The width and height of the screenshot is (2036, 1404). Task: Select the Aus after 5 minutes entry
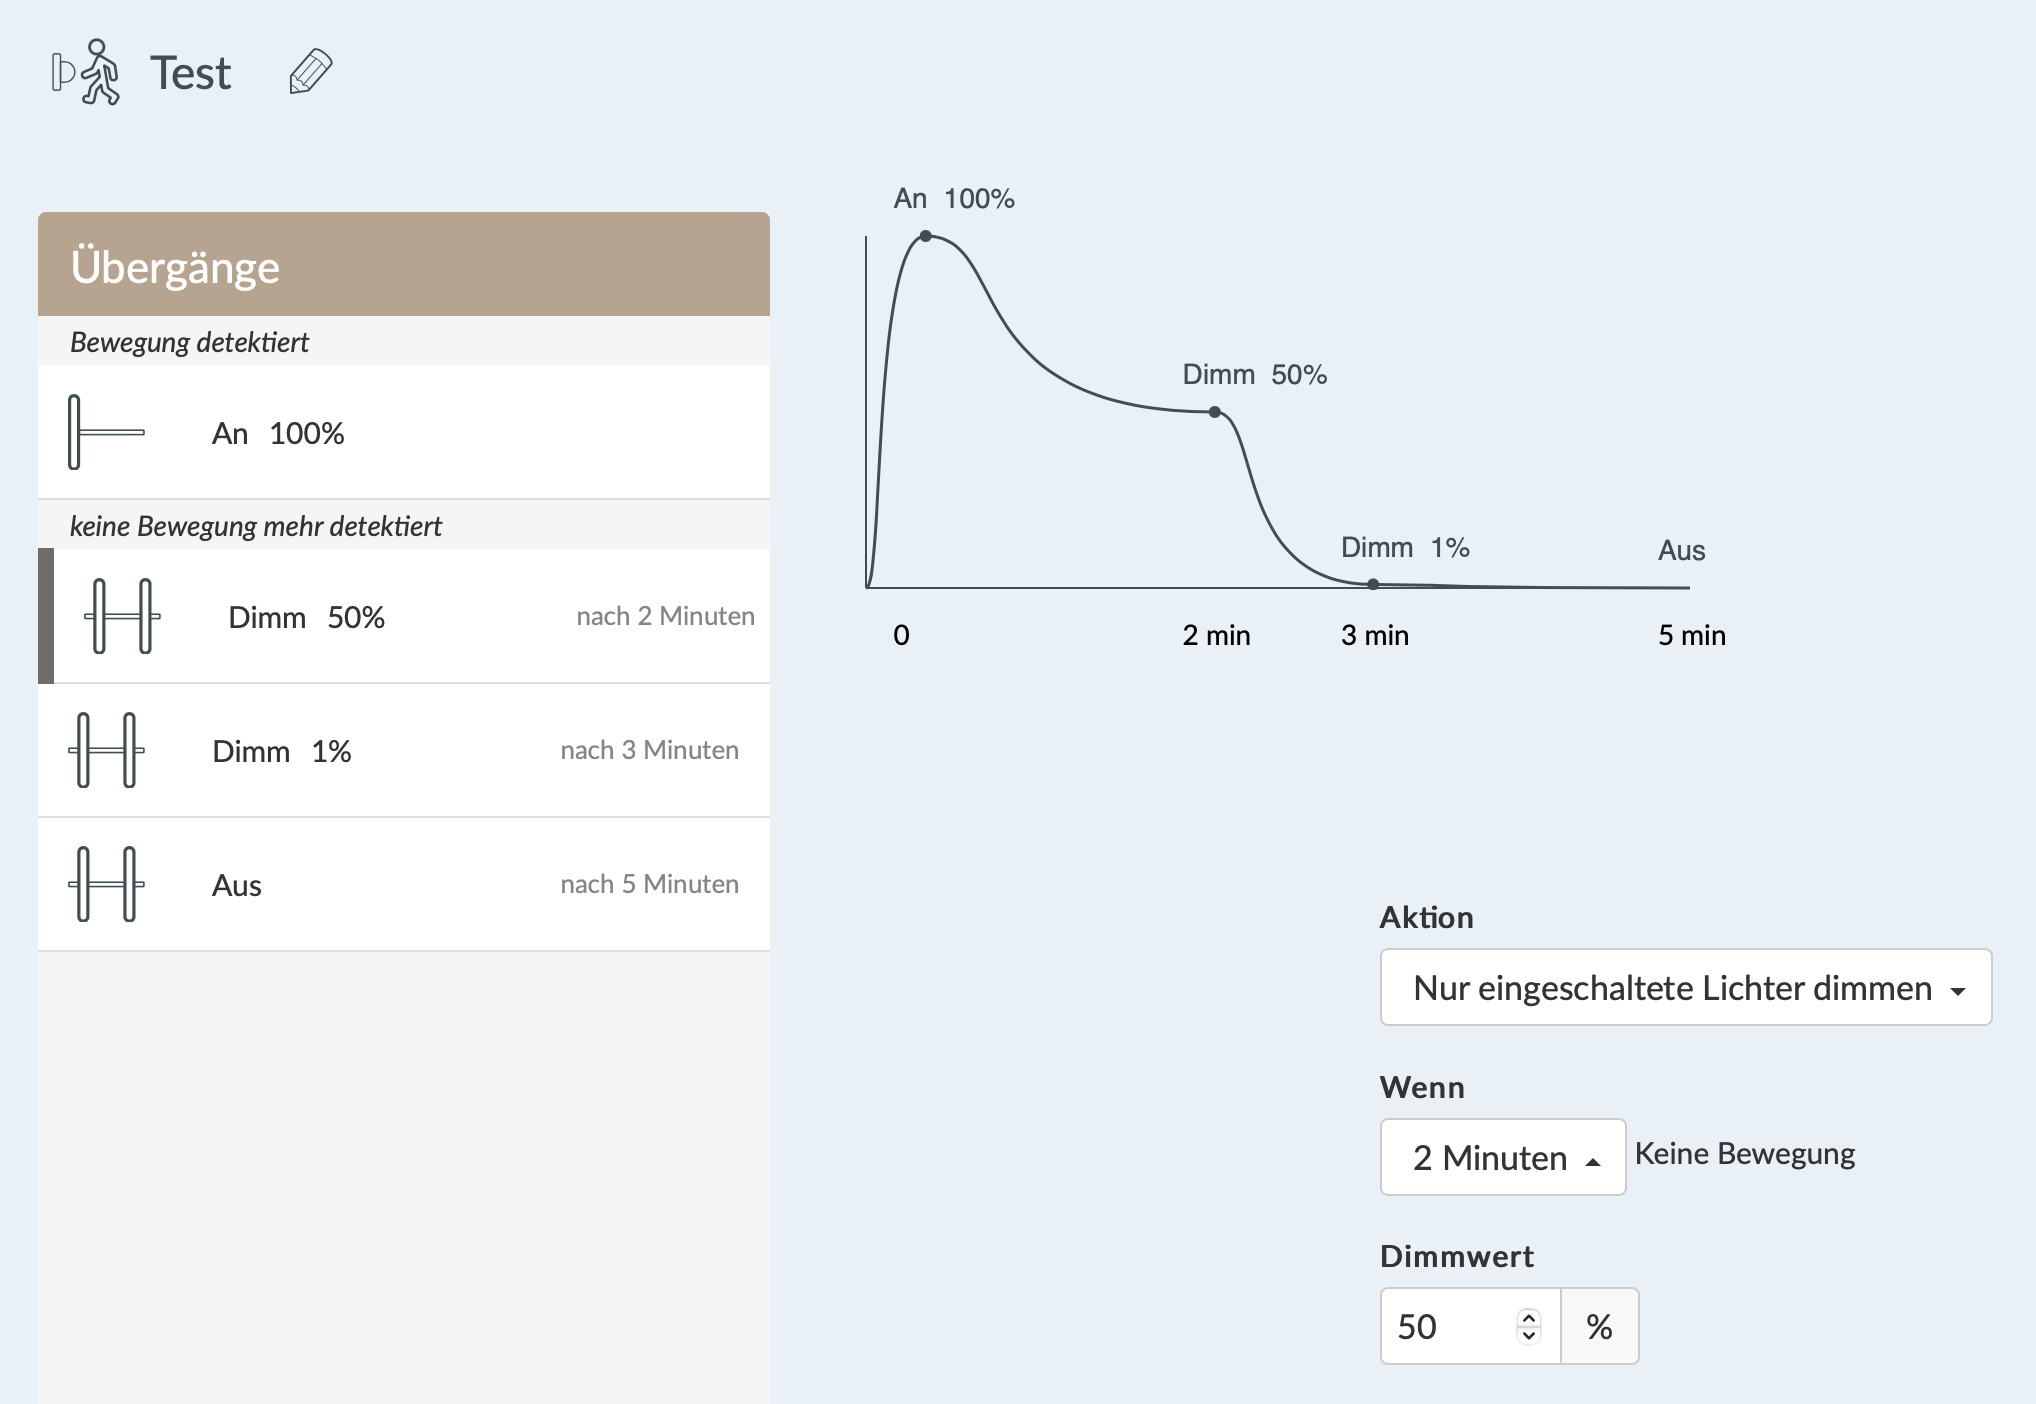[x=404, y=884]
